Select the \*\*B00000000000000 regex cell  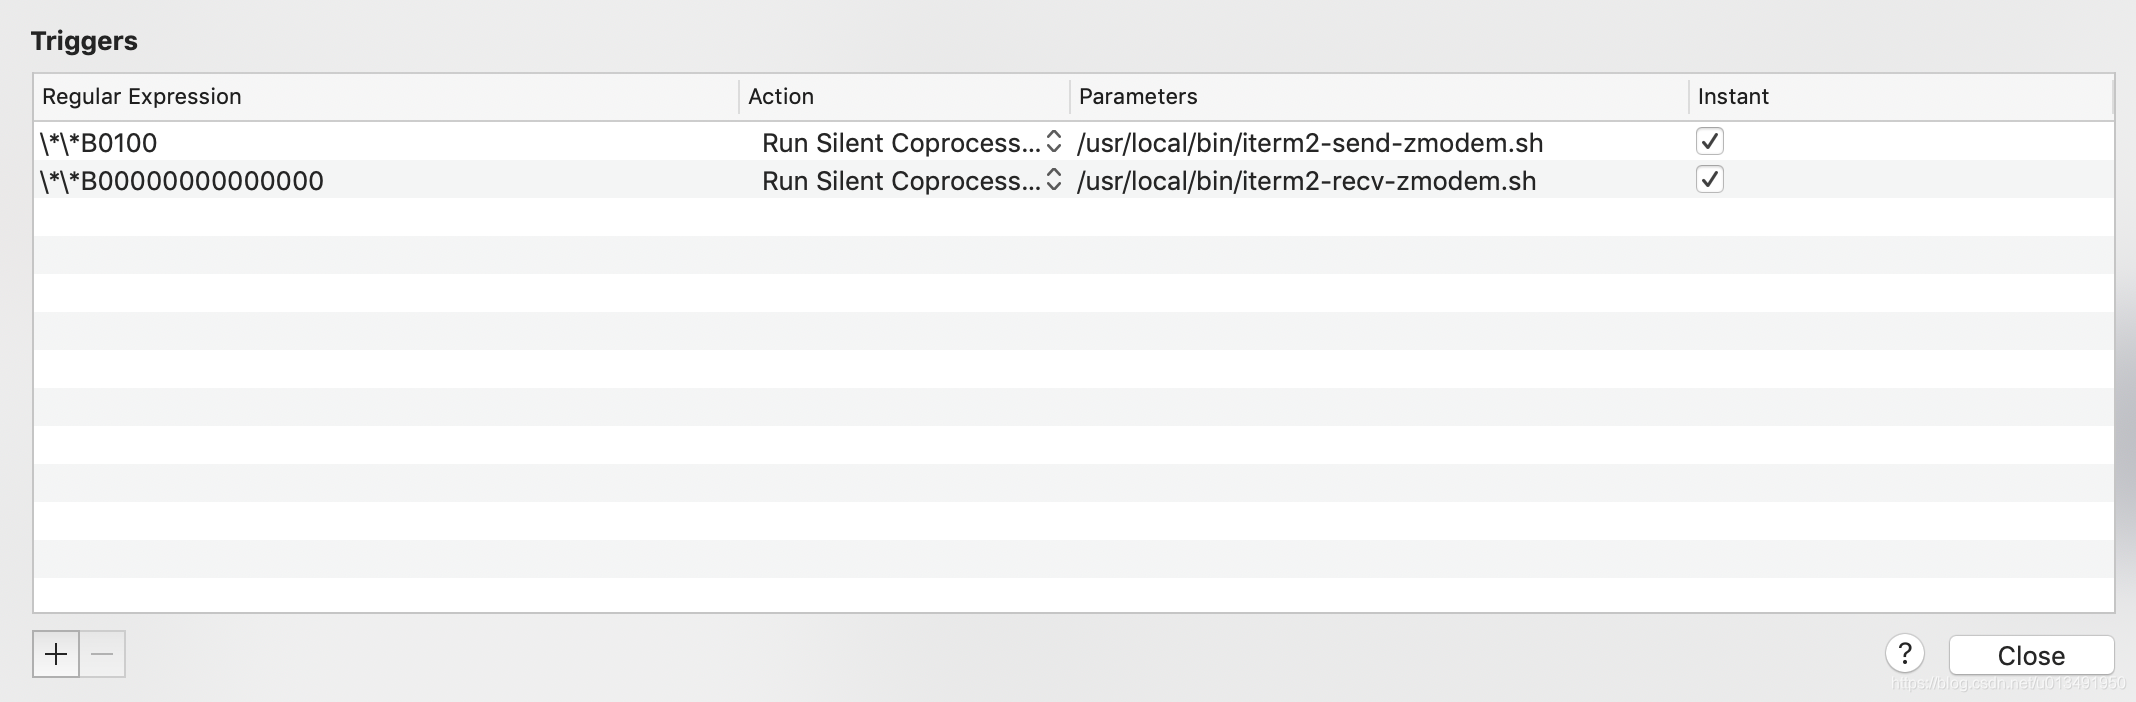coord(181,181)
